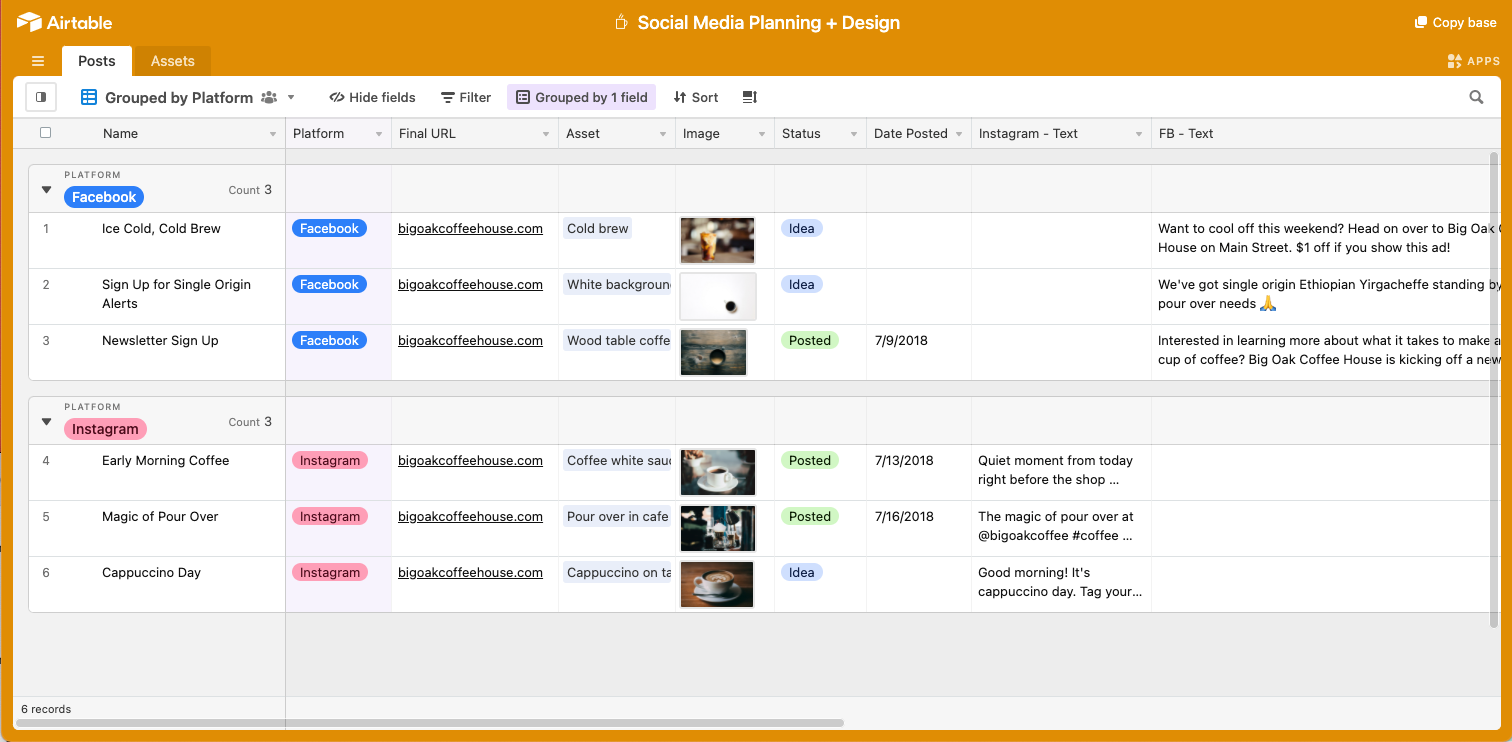
Task: Open the search magnifier icon
Action: (1476, 97)
